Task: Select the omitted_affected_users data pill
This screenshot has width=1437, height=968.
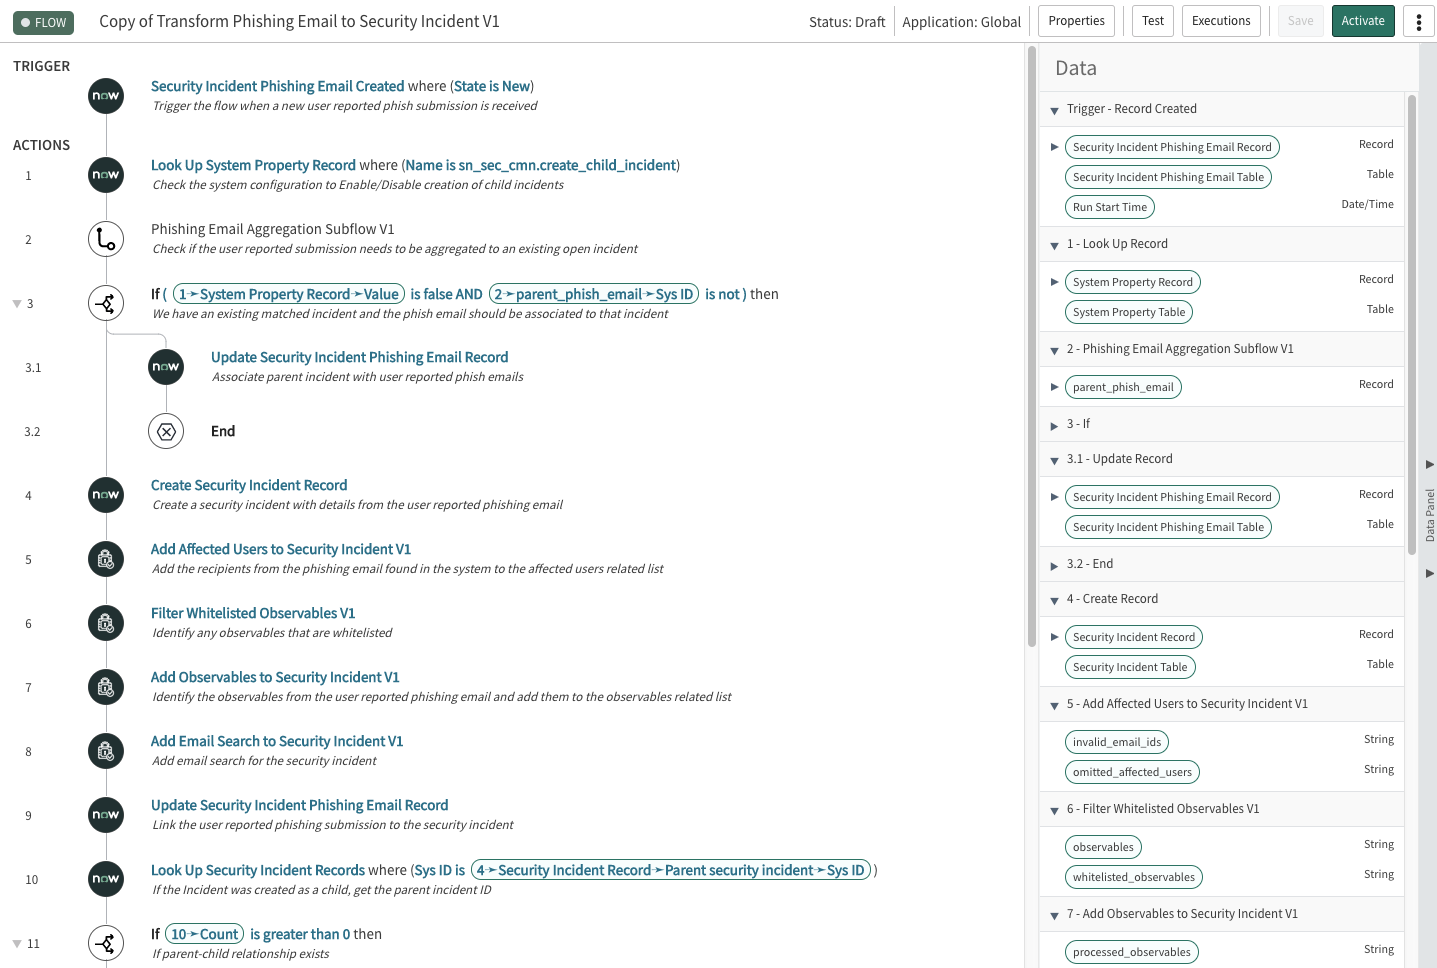Action: click(x=1132, y=772)
